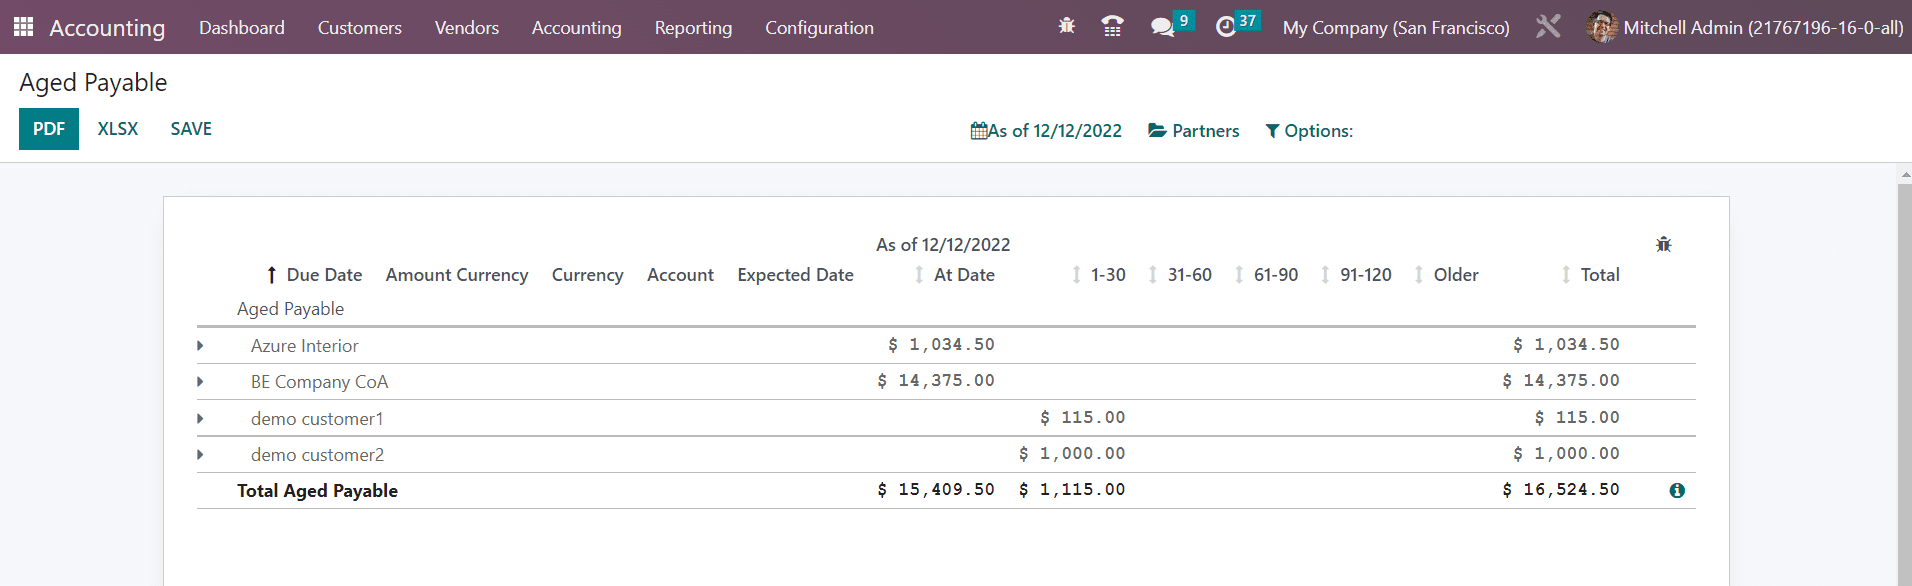Viewport: 1912px width, 586px height.
Task: Click the bug icon above report table
Action: click(1663, 245)
